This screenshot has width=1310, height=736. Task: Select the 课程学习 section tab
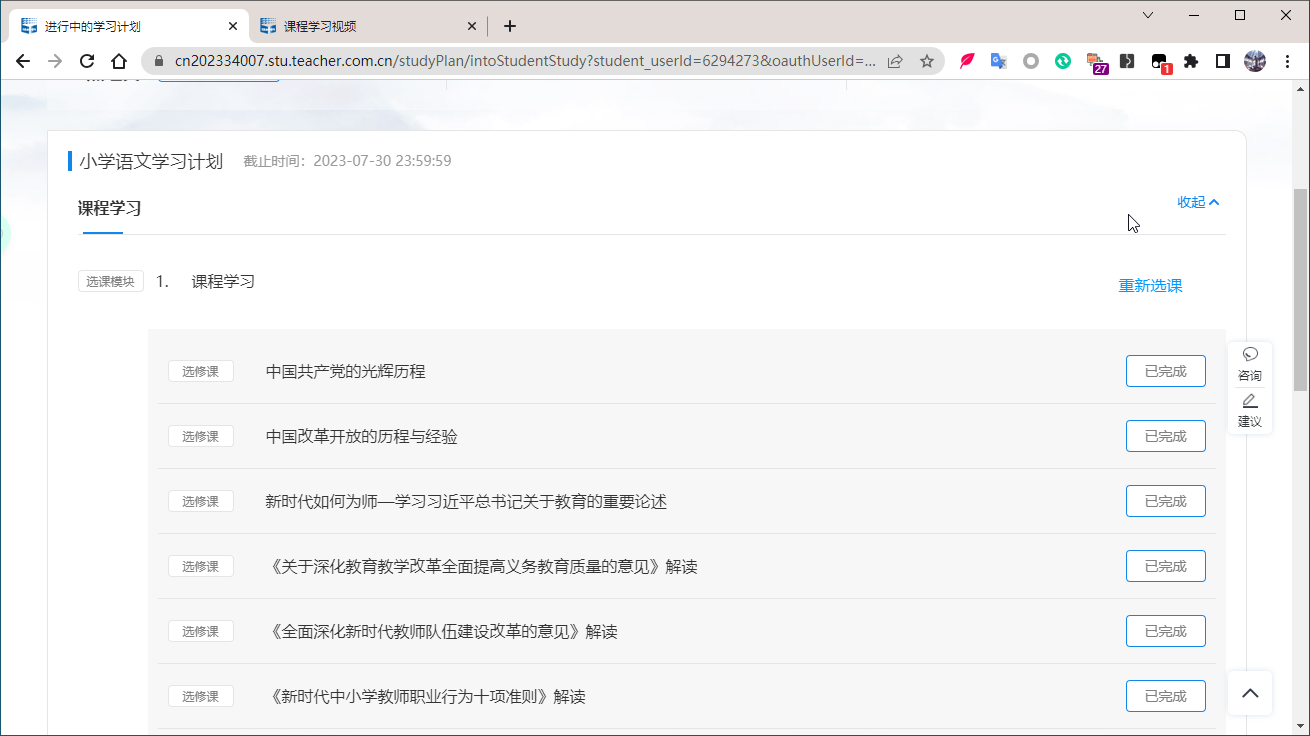pyautogui.click(x=109, y=208)
